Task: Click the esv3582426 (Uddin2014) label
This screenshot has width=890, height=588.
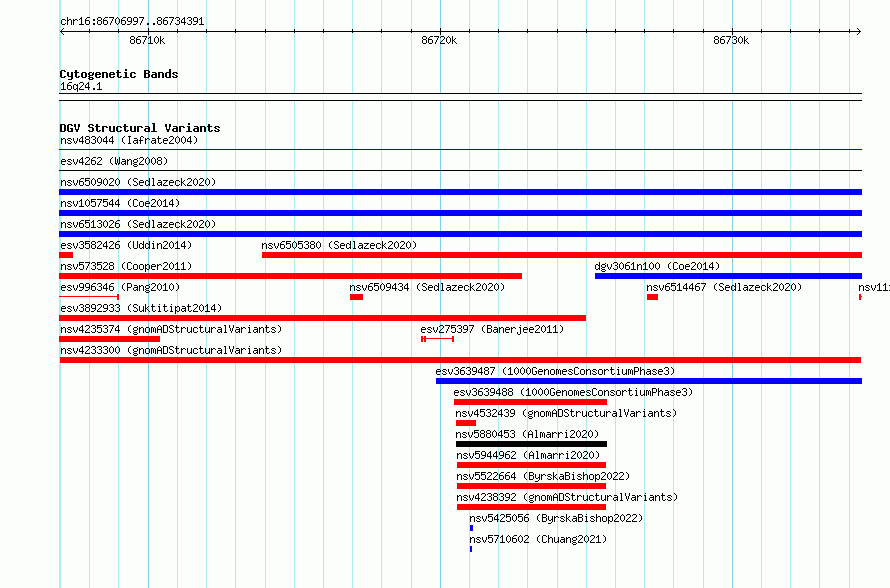Action: point(126,245)
